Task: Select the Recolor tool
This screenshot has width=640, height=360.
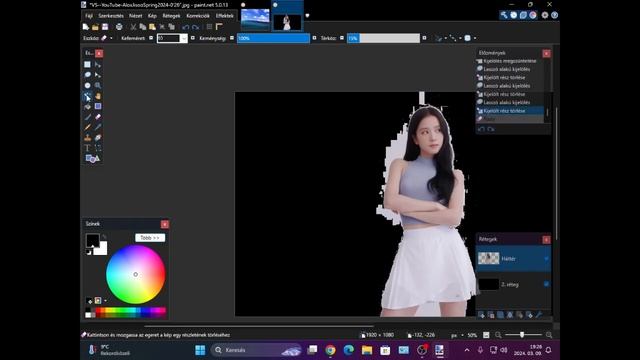Action: (98, 138)
